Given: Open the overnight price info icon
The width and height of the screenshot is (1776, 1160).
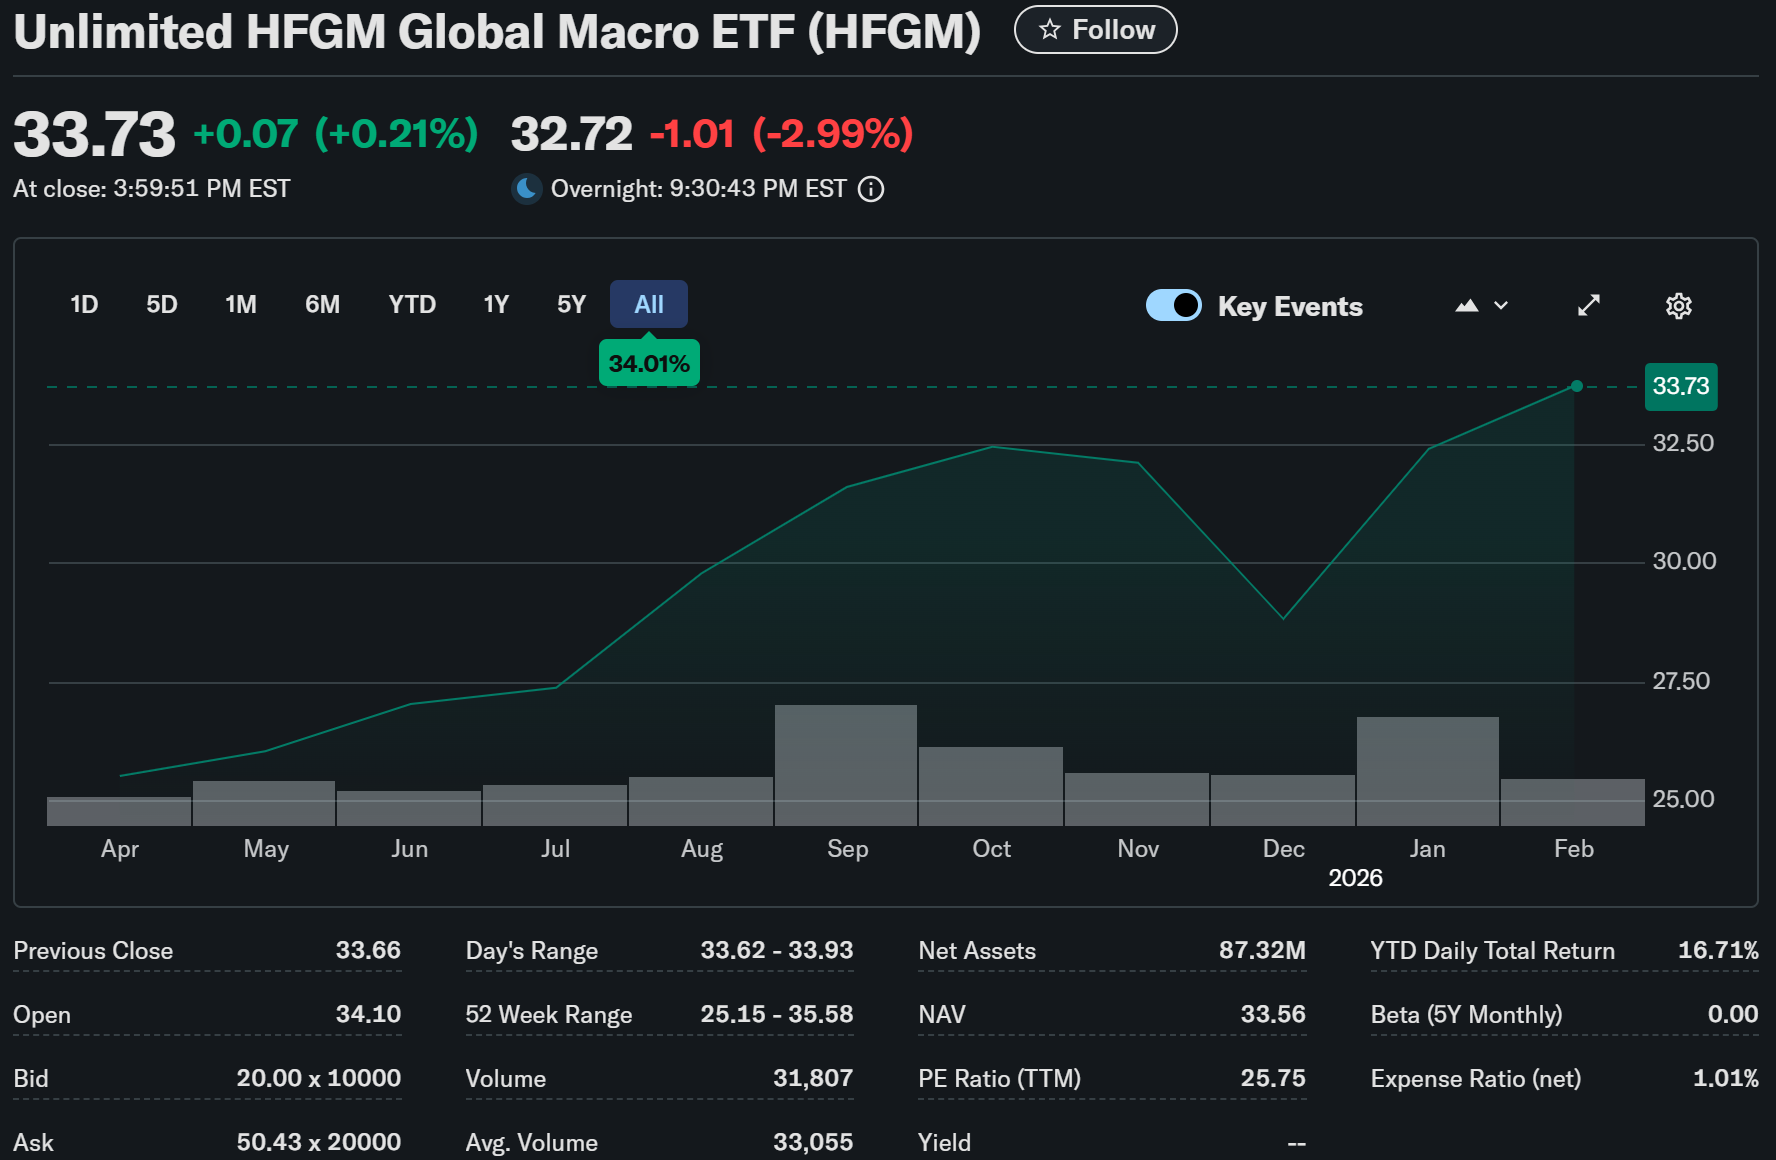Looking at the screenshot, I should pyautogui.click(x=871, y=189).
